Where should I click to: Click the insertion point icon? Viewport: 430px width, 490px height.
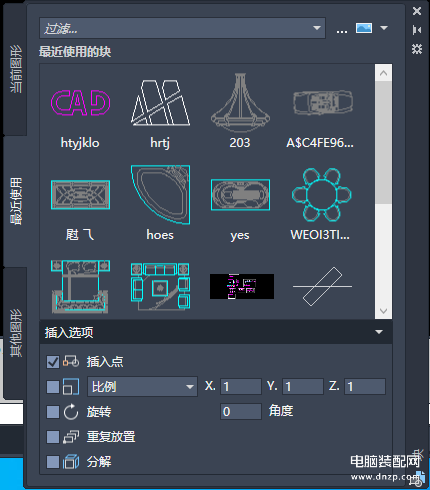(x=71, y=361)
